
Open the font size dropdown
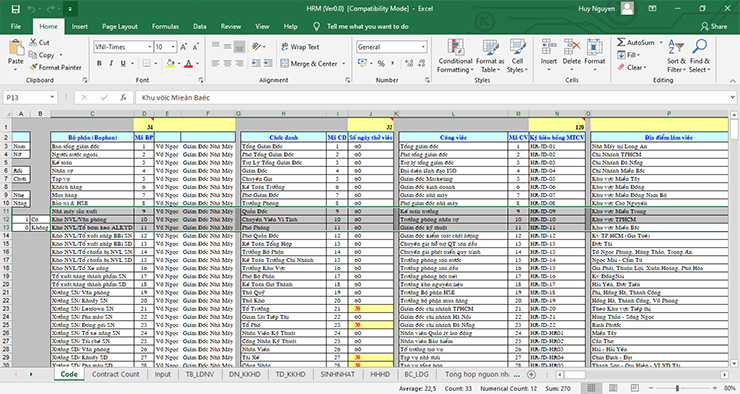(x=173, y=47)
